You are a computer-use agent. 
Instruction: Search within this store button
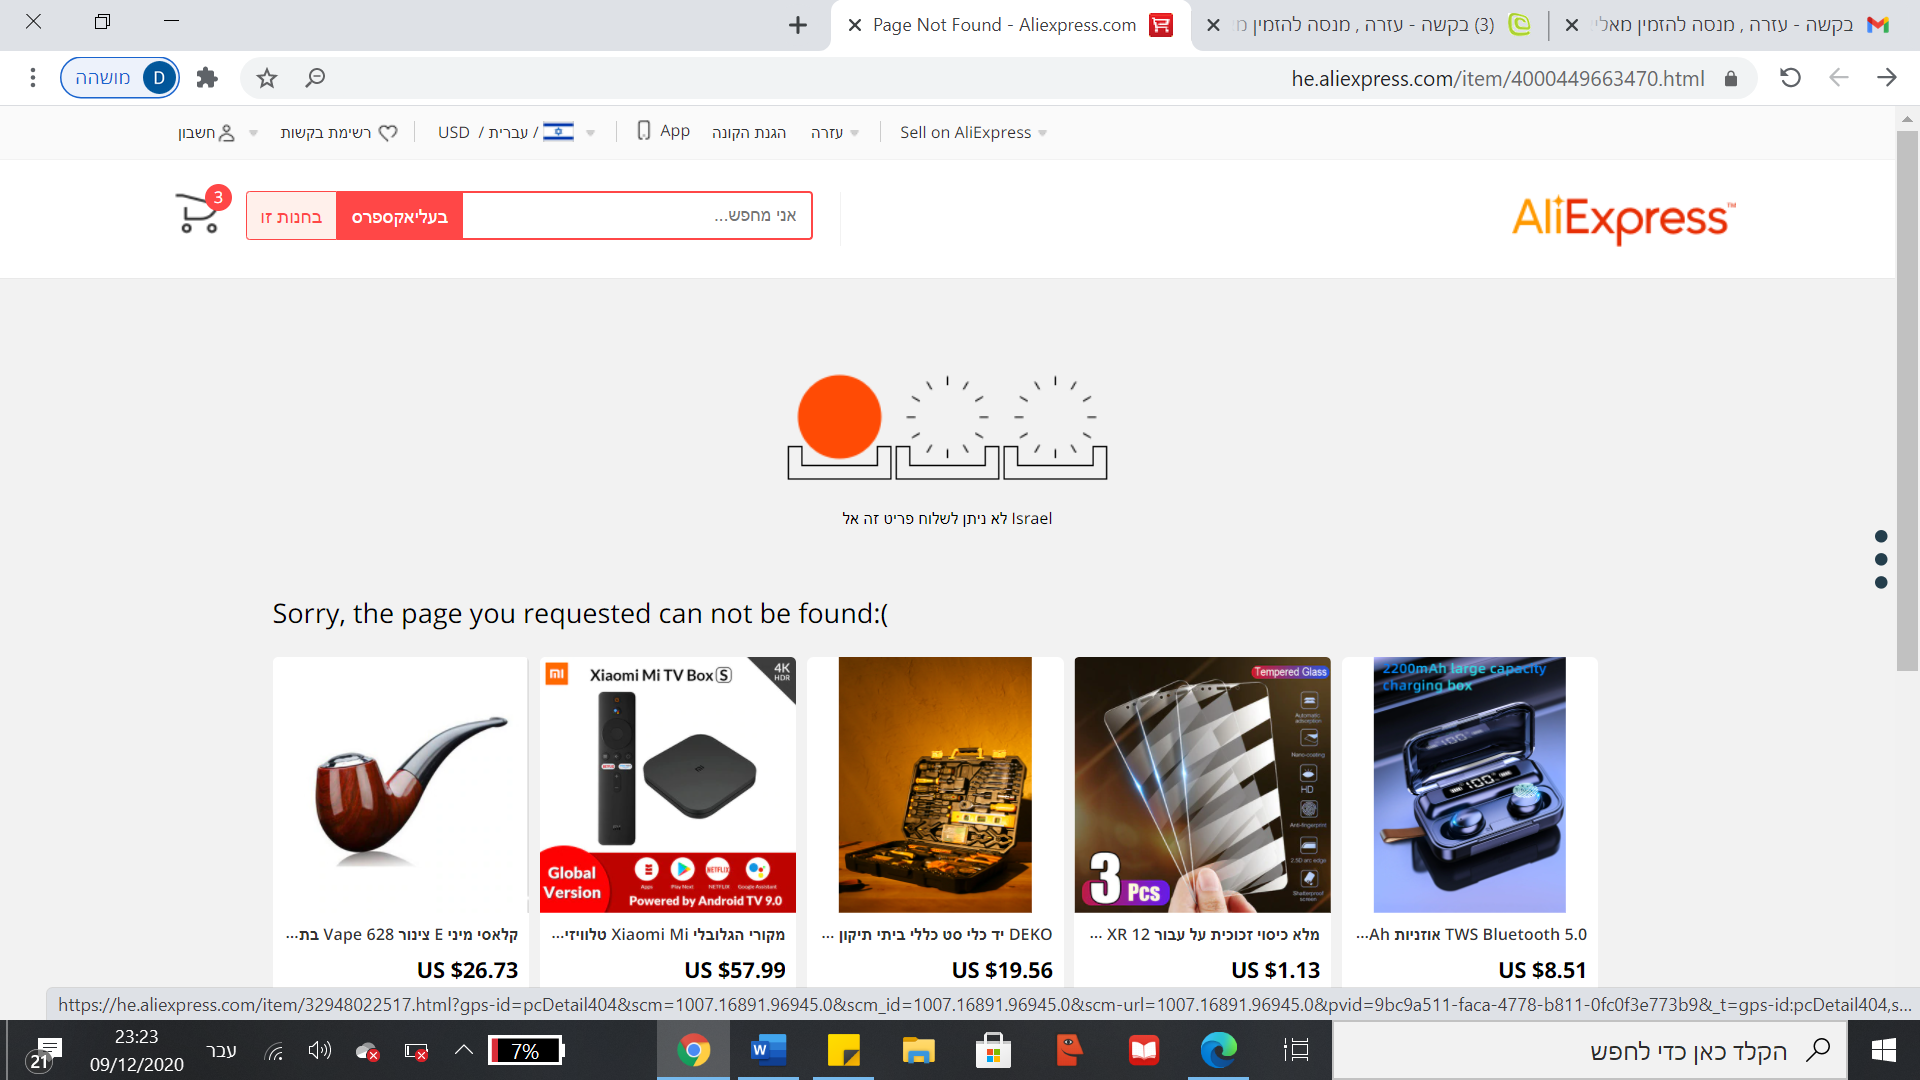click(291, 216)
